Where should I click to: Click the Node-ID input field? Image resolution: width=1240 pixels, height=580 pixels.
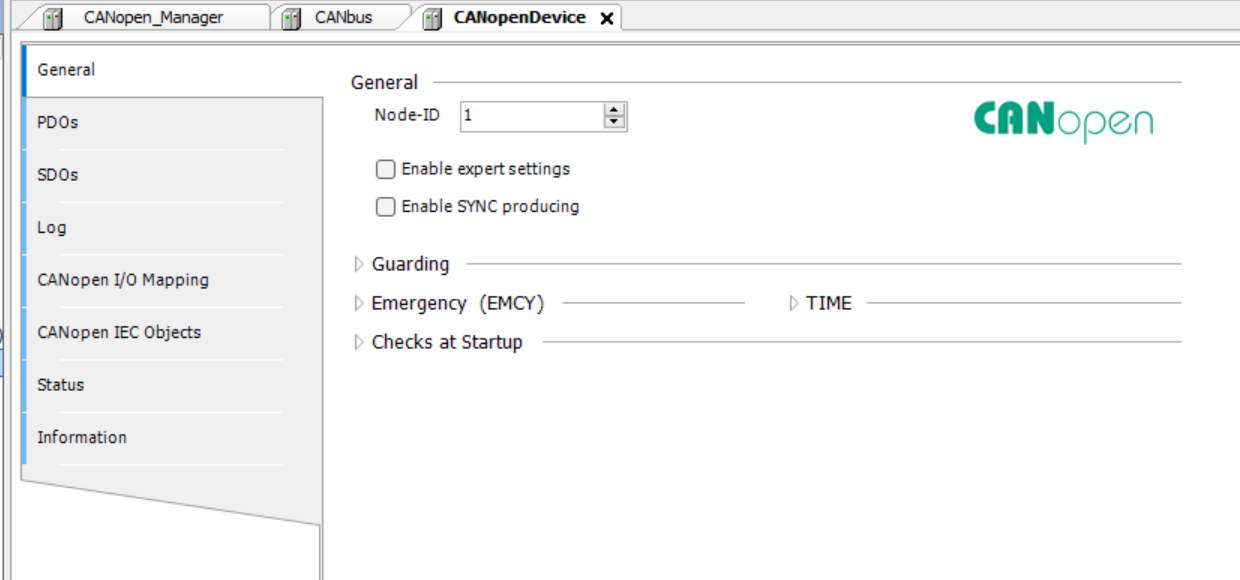coord(532,116)
